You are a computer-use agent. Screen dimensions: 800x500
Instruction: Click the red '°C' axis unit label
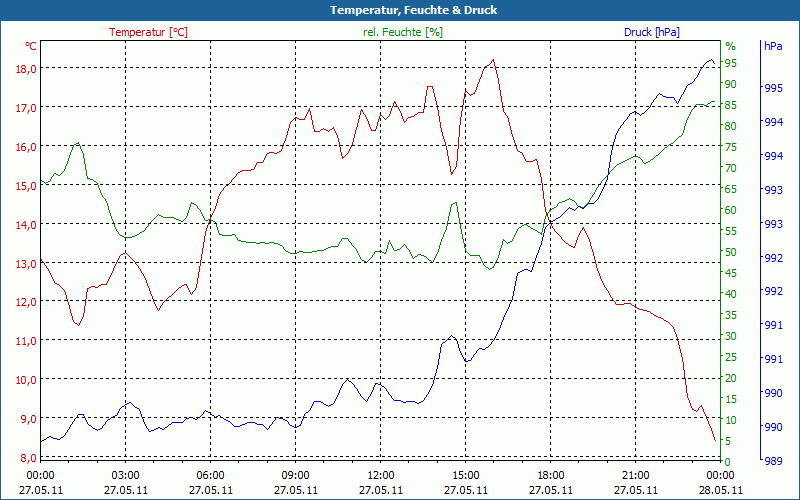(x=31, y=46)
